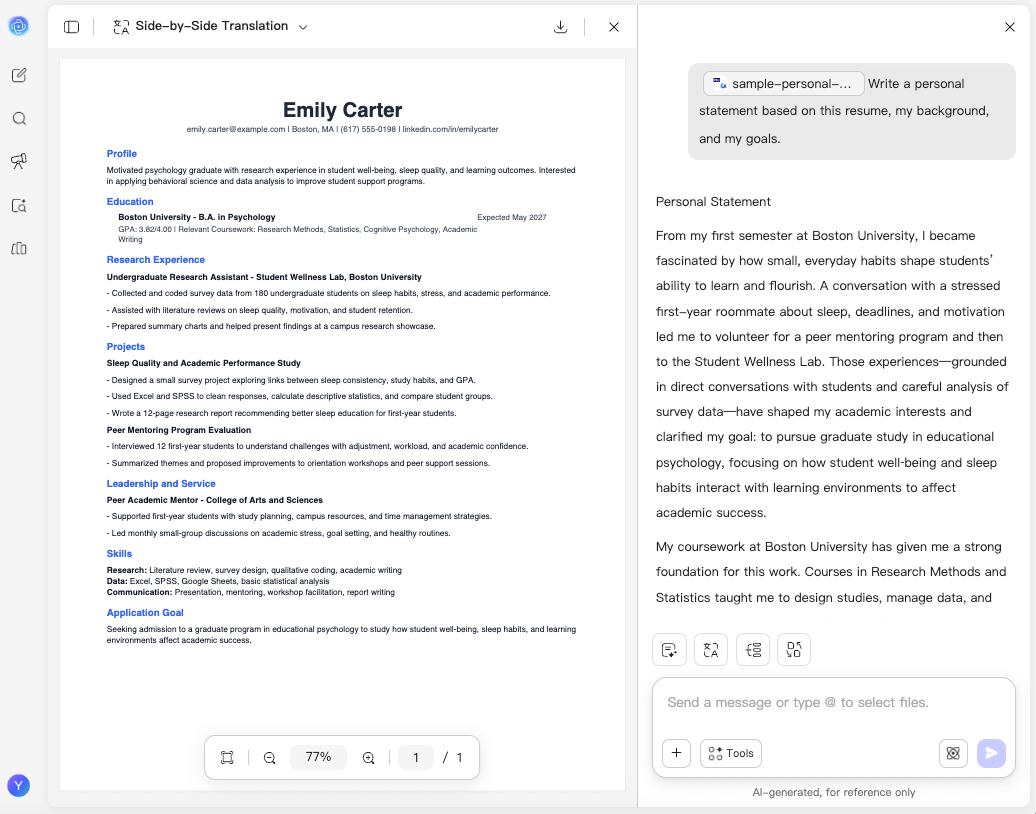Click the email and contact line under name
1036x814 pixels.
click(342, 130)
